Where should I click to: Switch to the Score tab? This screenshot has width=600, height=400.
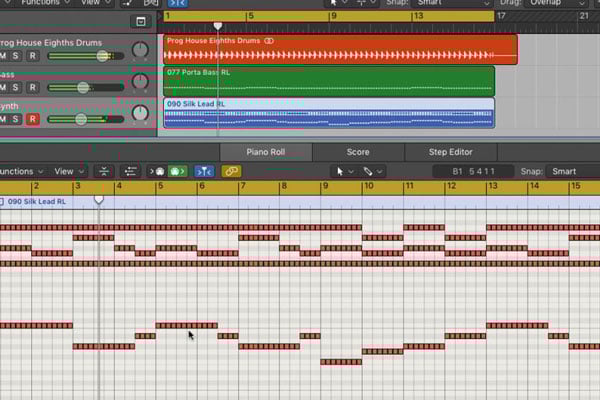pyautogui.click(x=357, y=152)
